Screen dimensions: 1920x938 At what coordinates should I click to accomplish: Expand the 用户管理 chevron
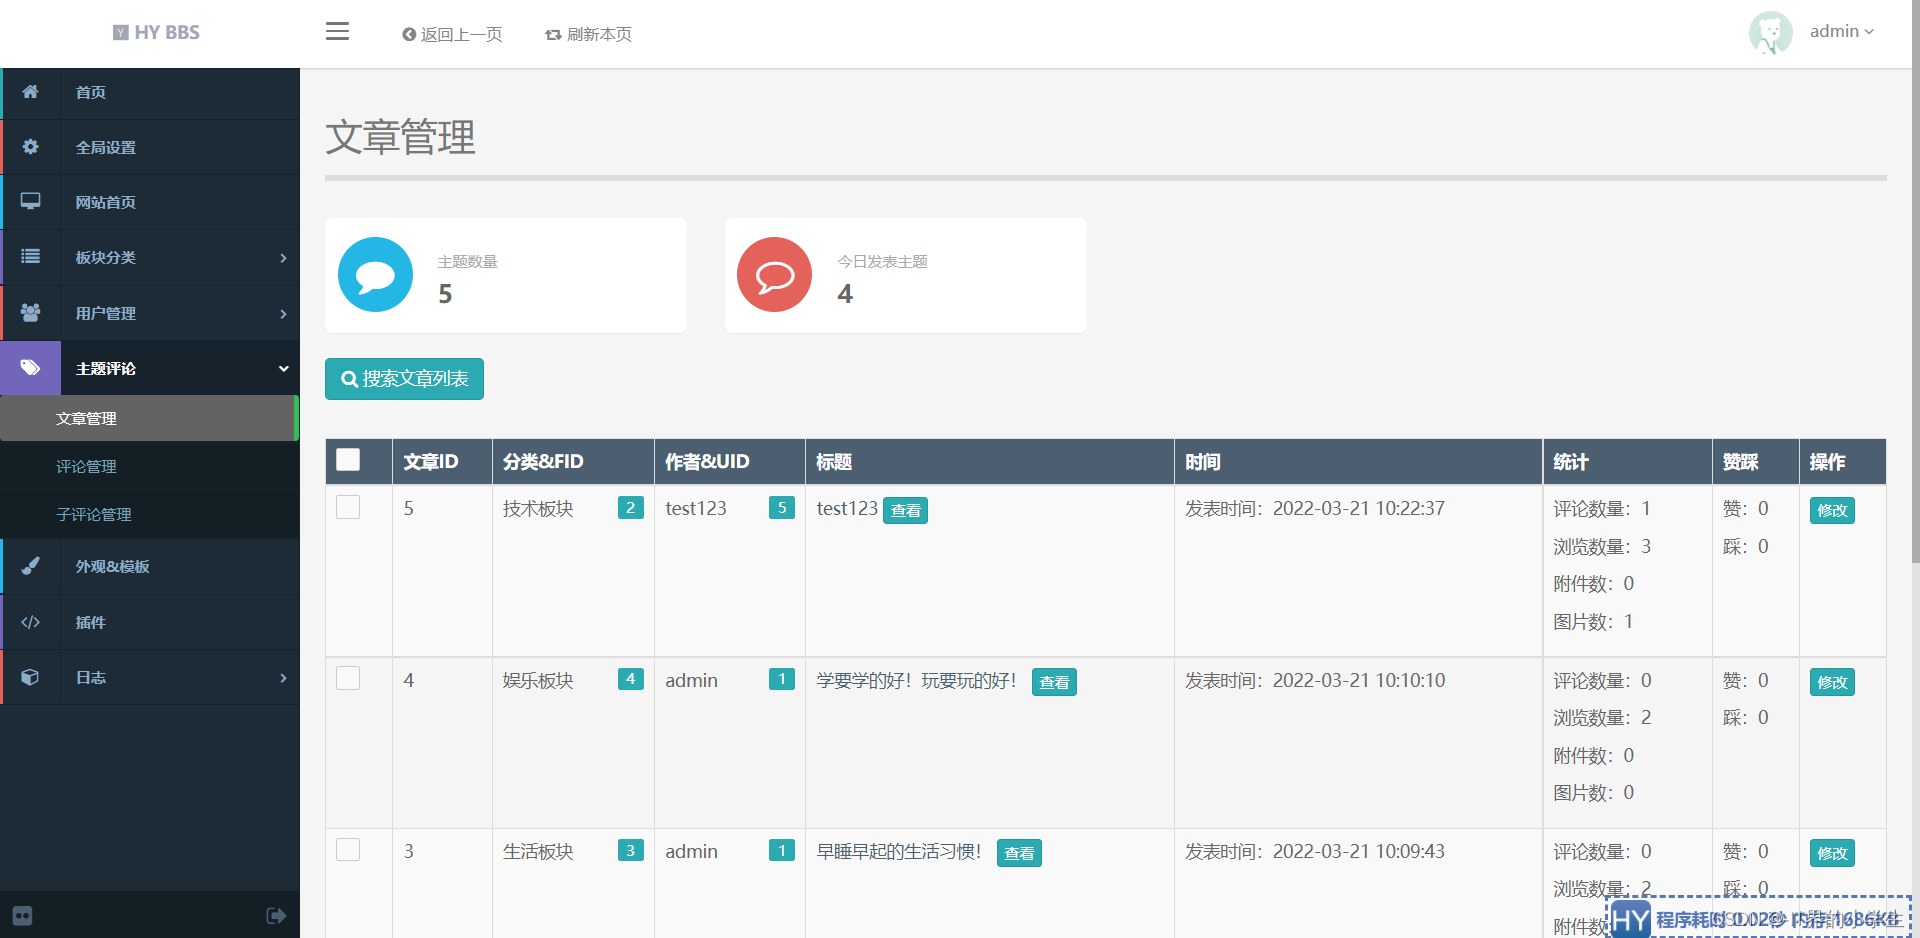coord(283,314)
